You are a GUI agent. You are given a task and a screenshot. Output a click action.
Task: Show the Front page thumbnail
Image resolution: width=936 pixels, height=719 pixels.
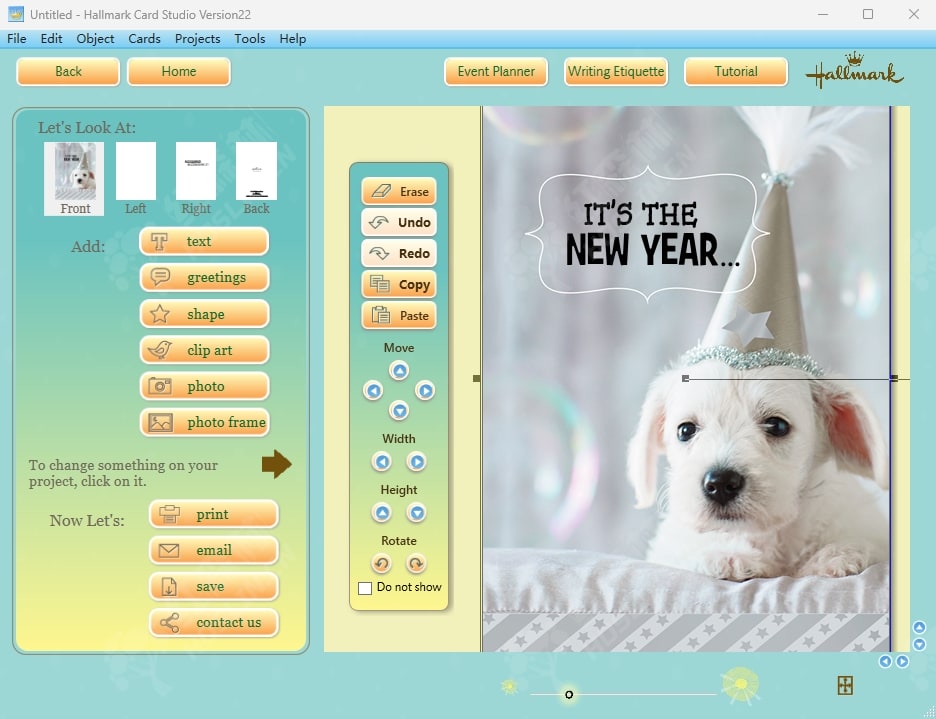pyautogui.click(x=74, y=179)
